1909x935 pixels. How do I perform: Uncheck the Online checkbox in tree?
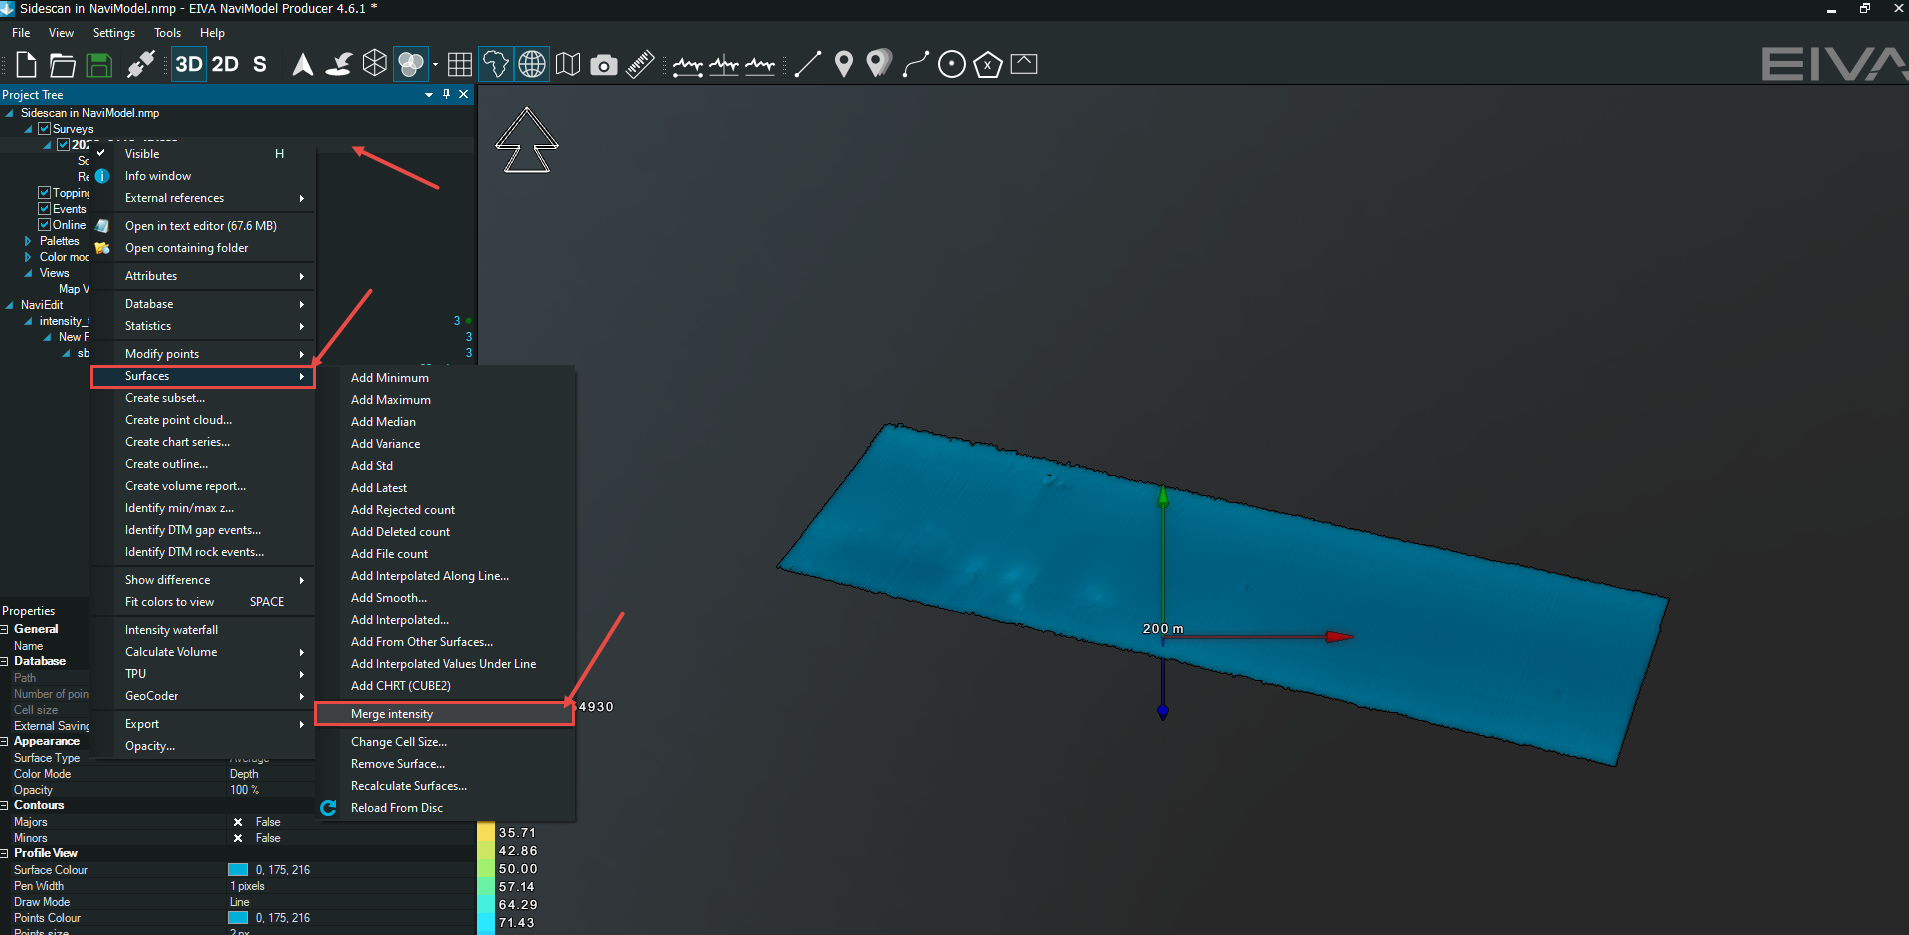44,225
